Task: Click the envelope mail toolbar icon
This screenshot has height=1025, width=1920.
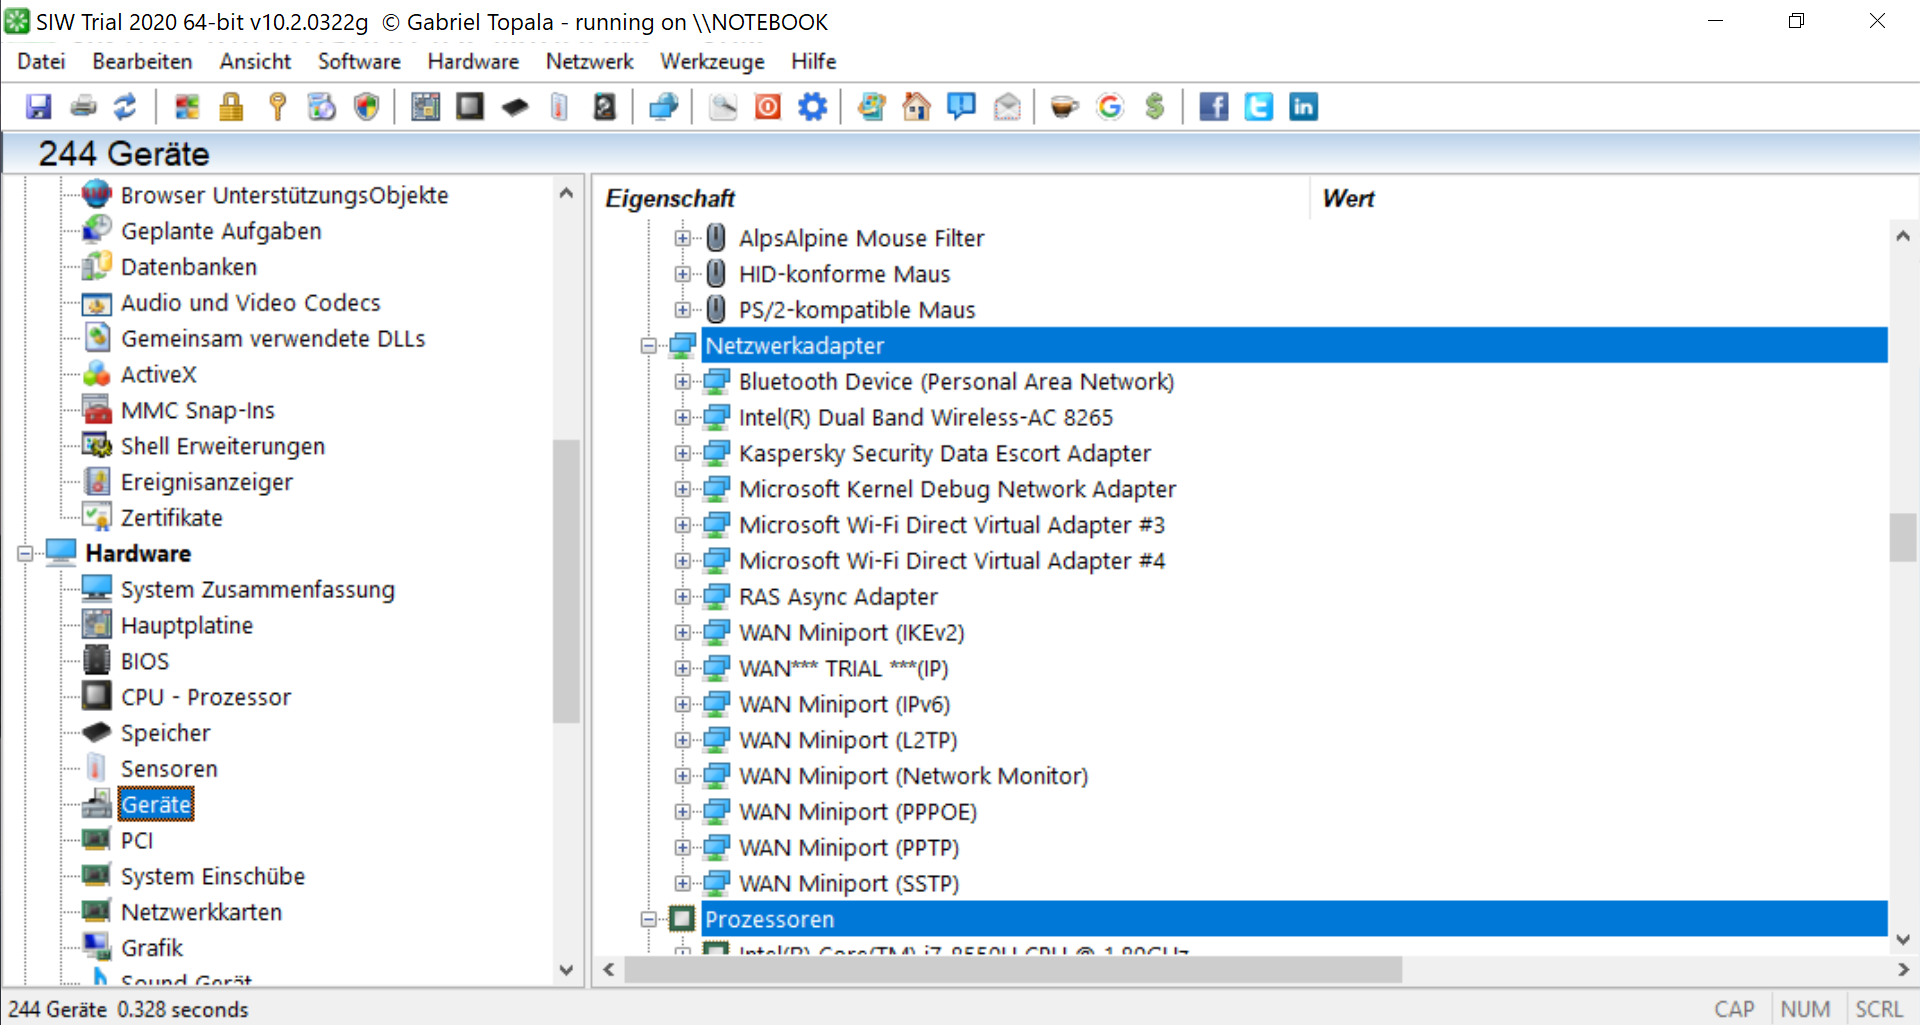Action: [1007, 107]
